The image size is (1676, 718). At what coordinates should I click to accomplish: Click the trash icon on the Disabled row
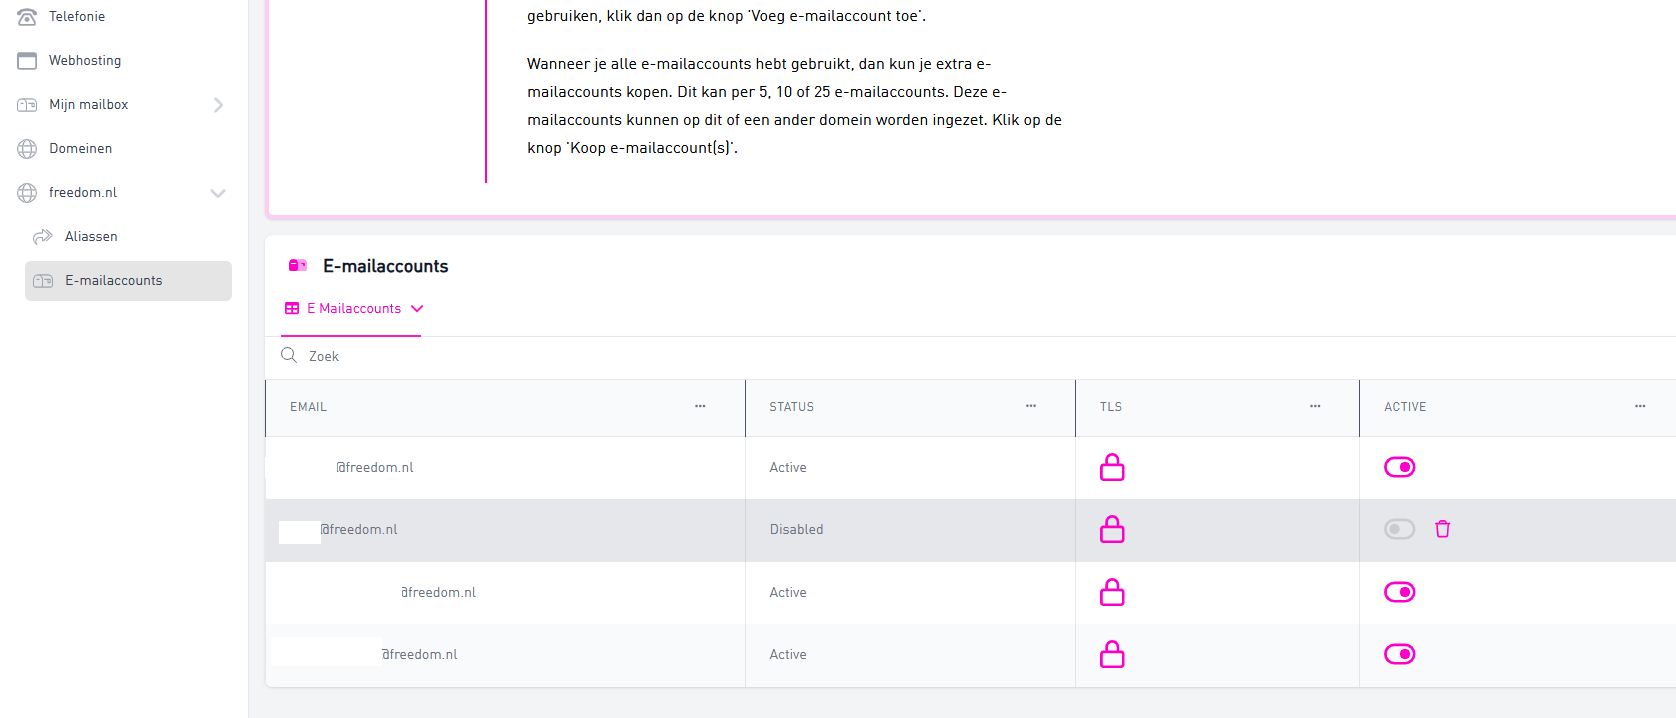[x=1442, y=529]
